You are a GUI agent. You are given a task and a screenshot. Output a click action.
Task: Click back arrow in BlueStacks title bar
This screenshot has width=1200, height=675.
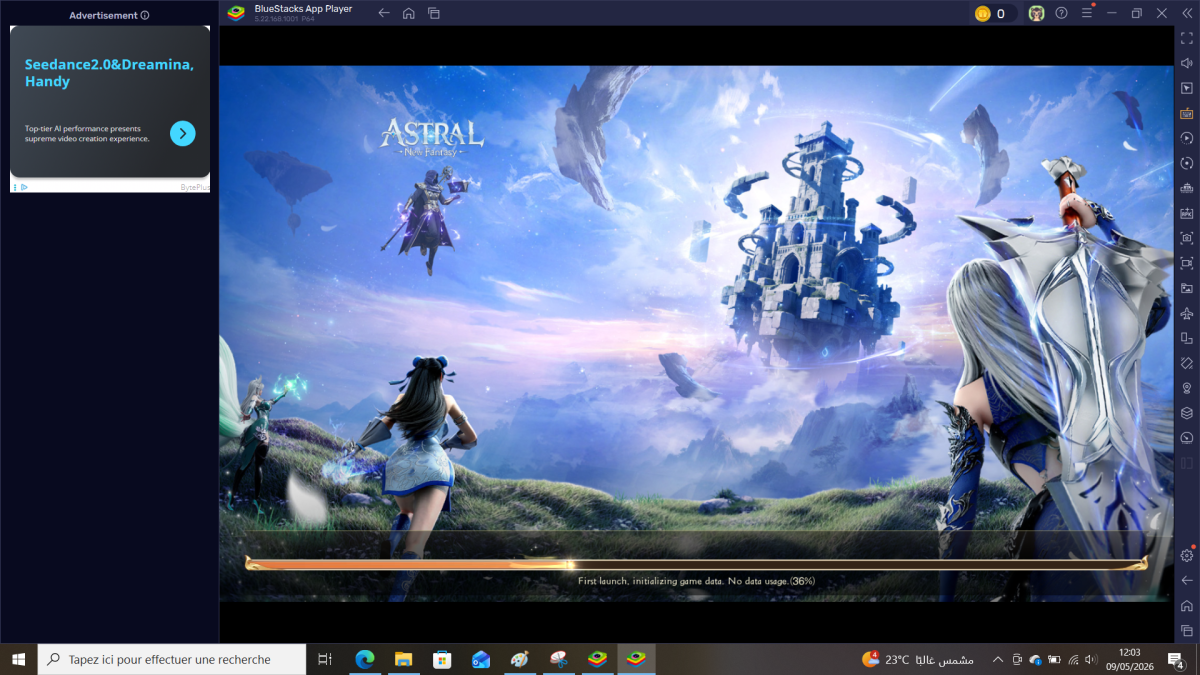(384, 13)
